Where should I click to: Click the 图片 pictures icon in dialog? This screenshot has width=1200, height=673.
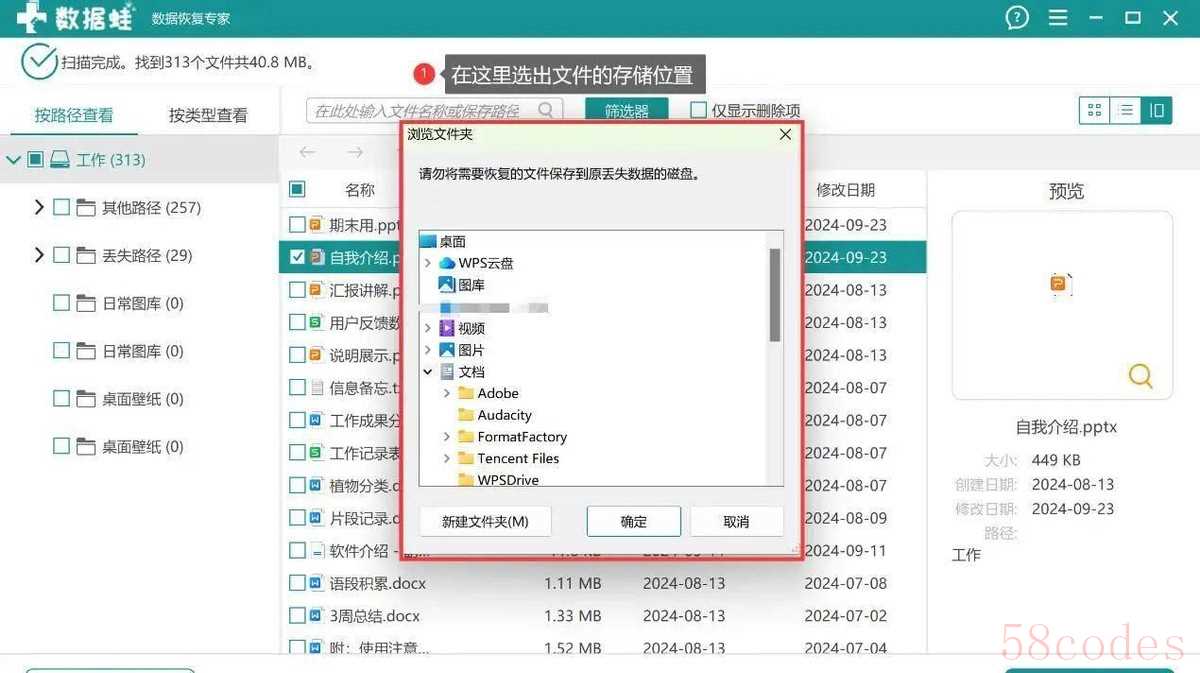pyautogui.click(x=446, y=350)
